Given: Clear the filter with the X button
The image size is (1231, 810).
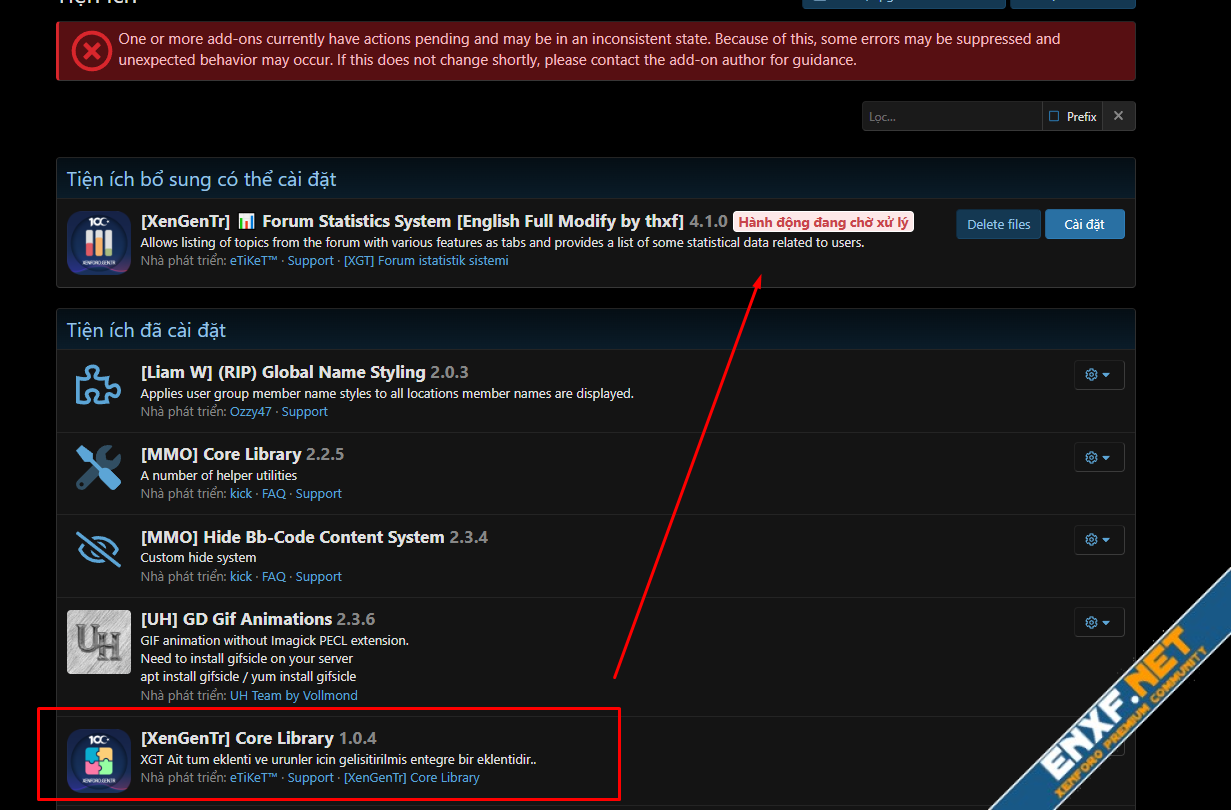Looking at the screenshot, I should point(1118,116).
